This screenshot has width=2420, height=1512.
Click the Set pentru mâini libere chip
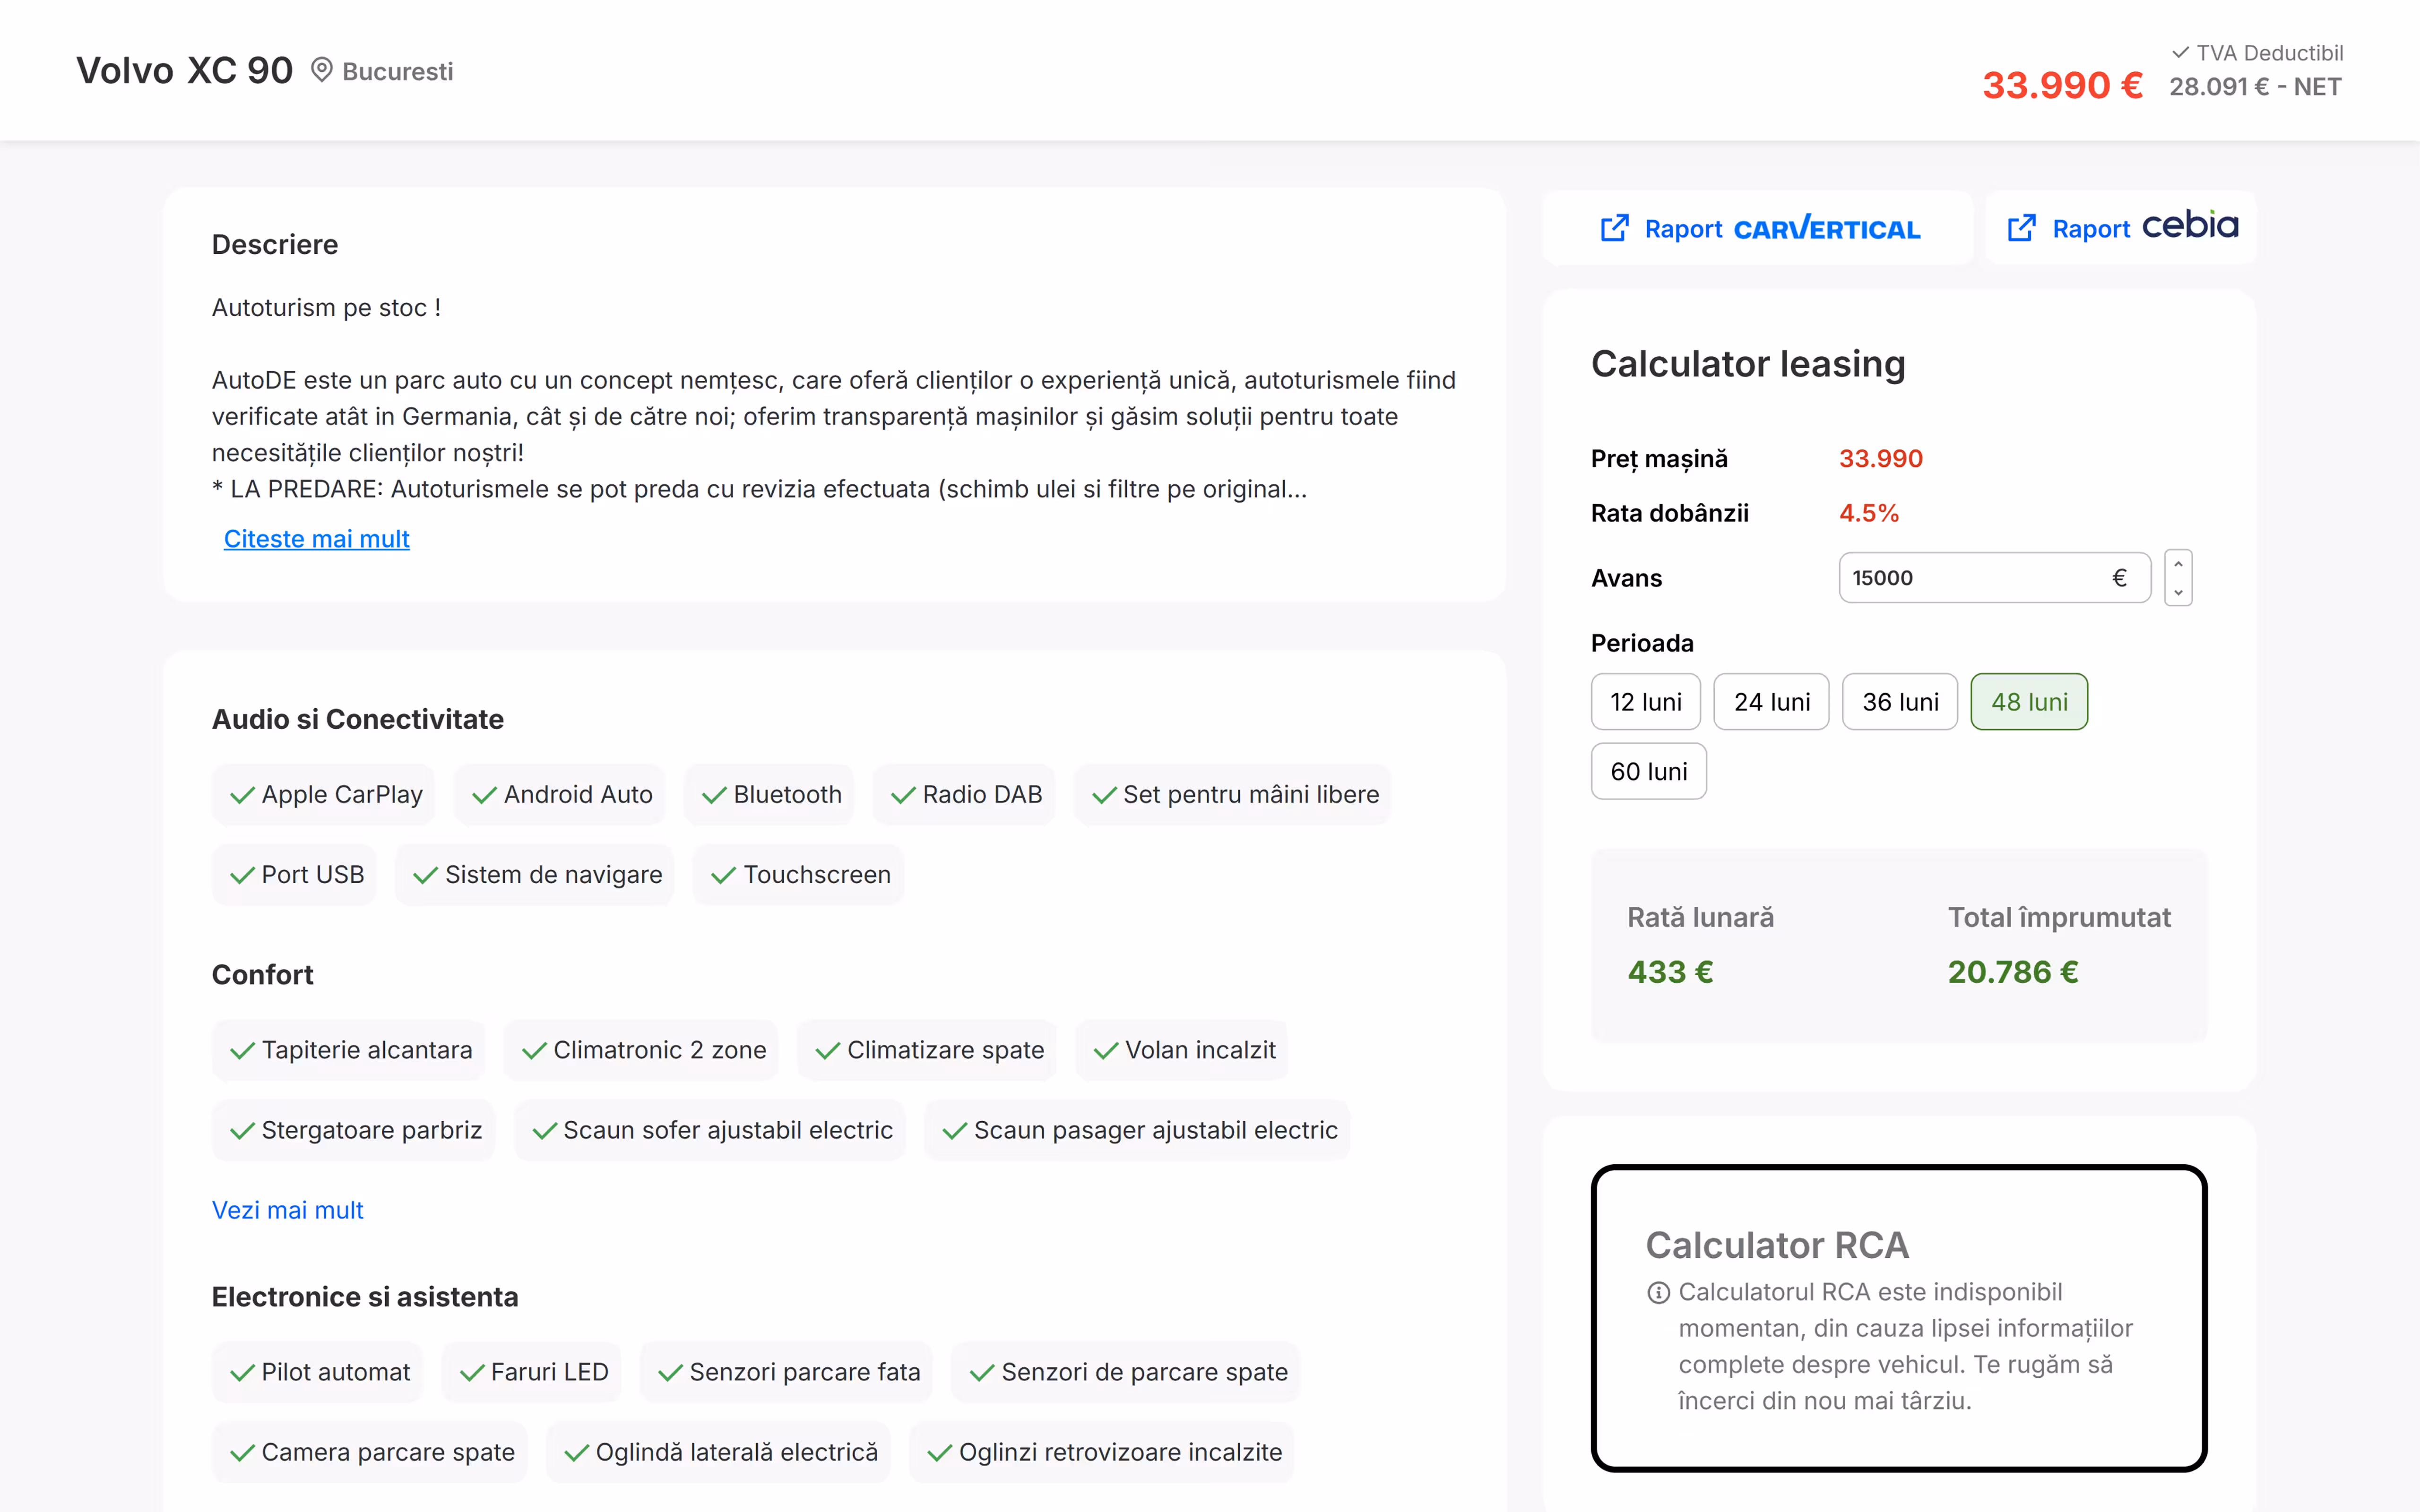pyautogui.click(x=1233, y=795)
